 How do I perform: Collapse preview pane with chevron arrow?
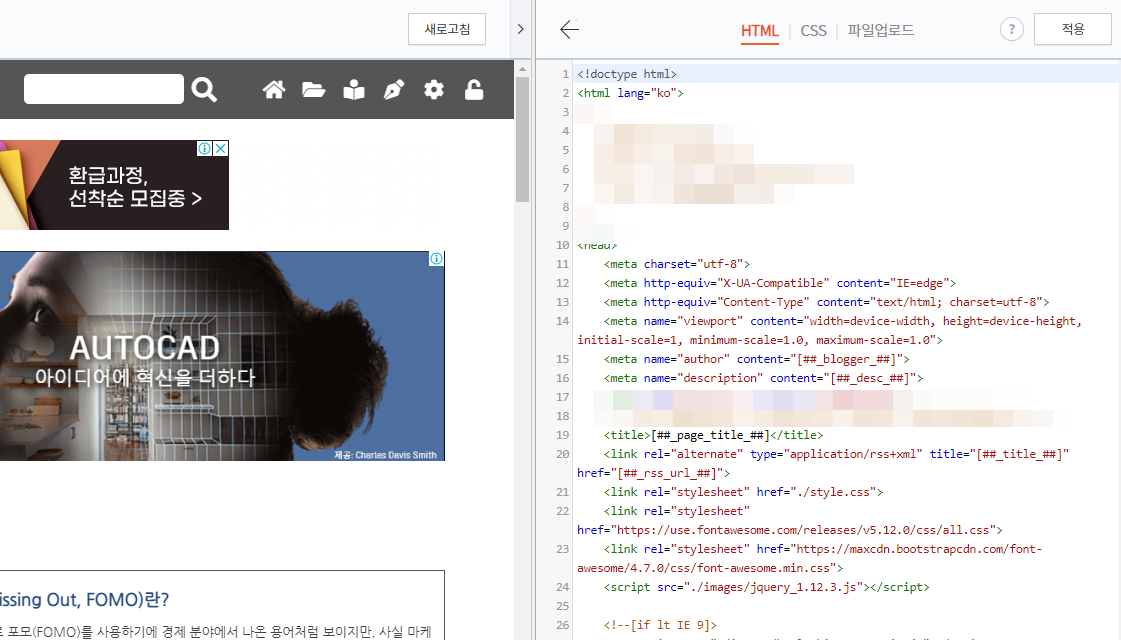(x=520, y=29)
